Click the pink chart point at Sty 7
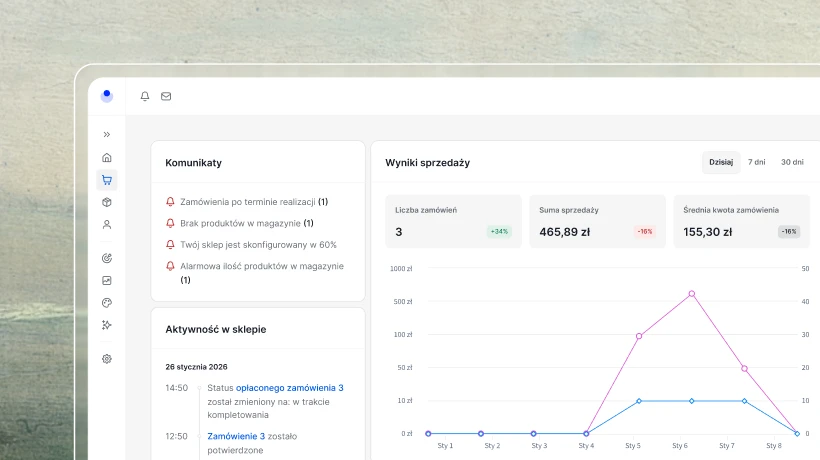Image resolution: width=820 pixels, height=460 pixels. point(744,369)
